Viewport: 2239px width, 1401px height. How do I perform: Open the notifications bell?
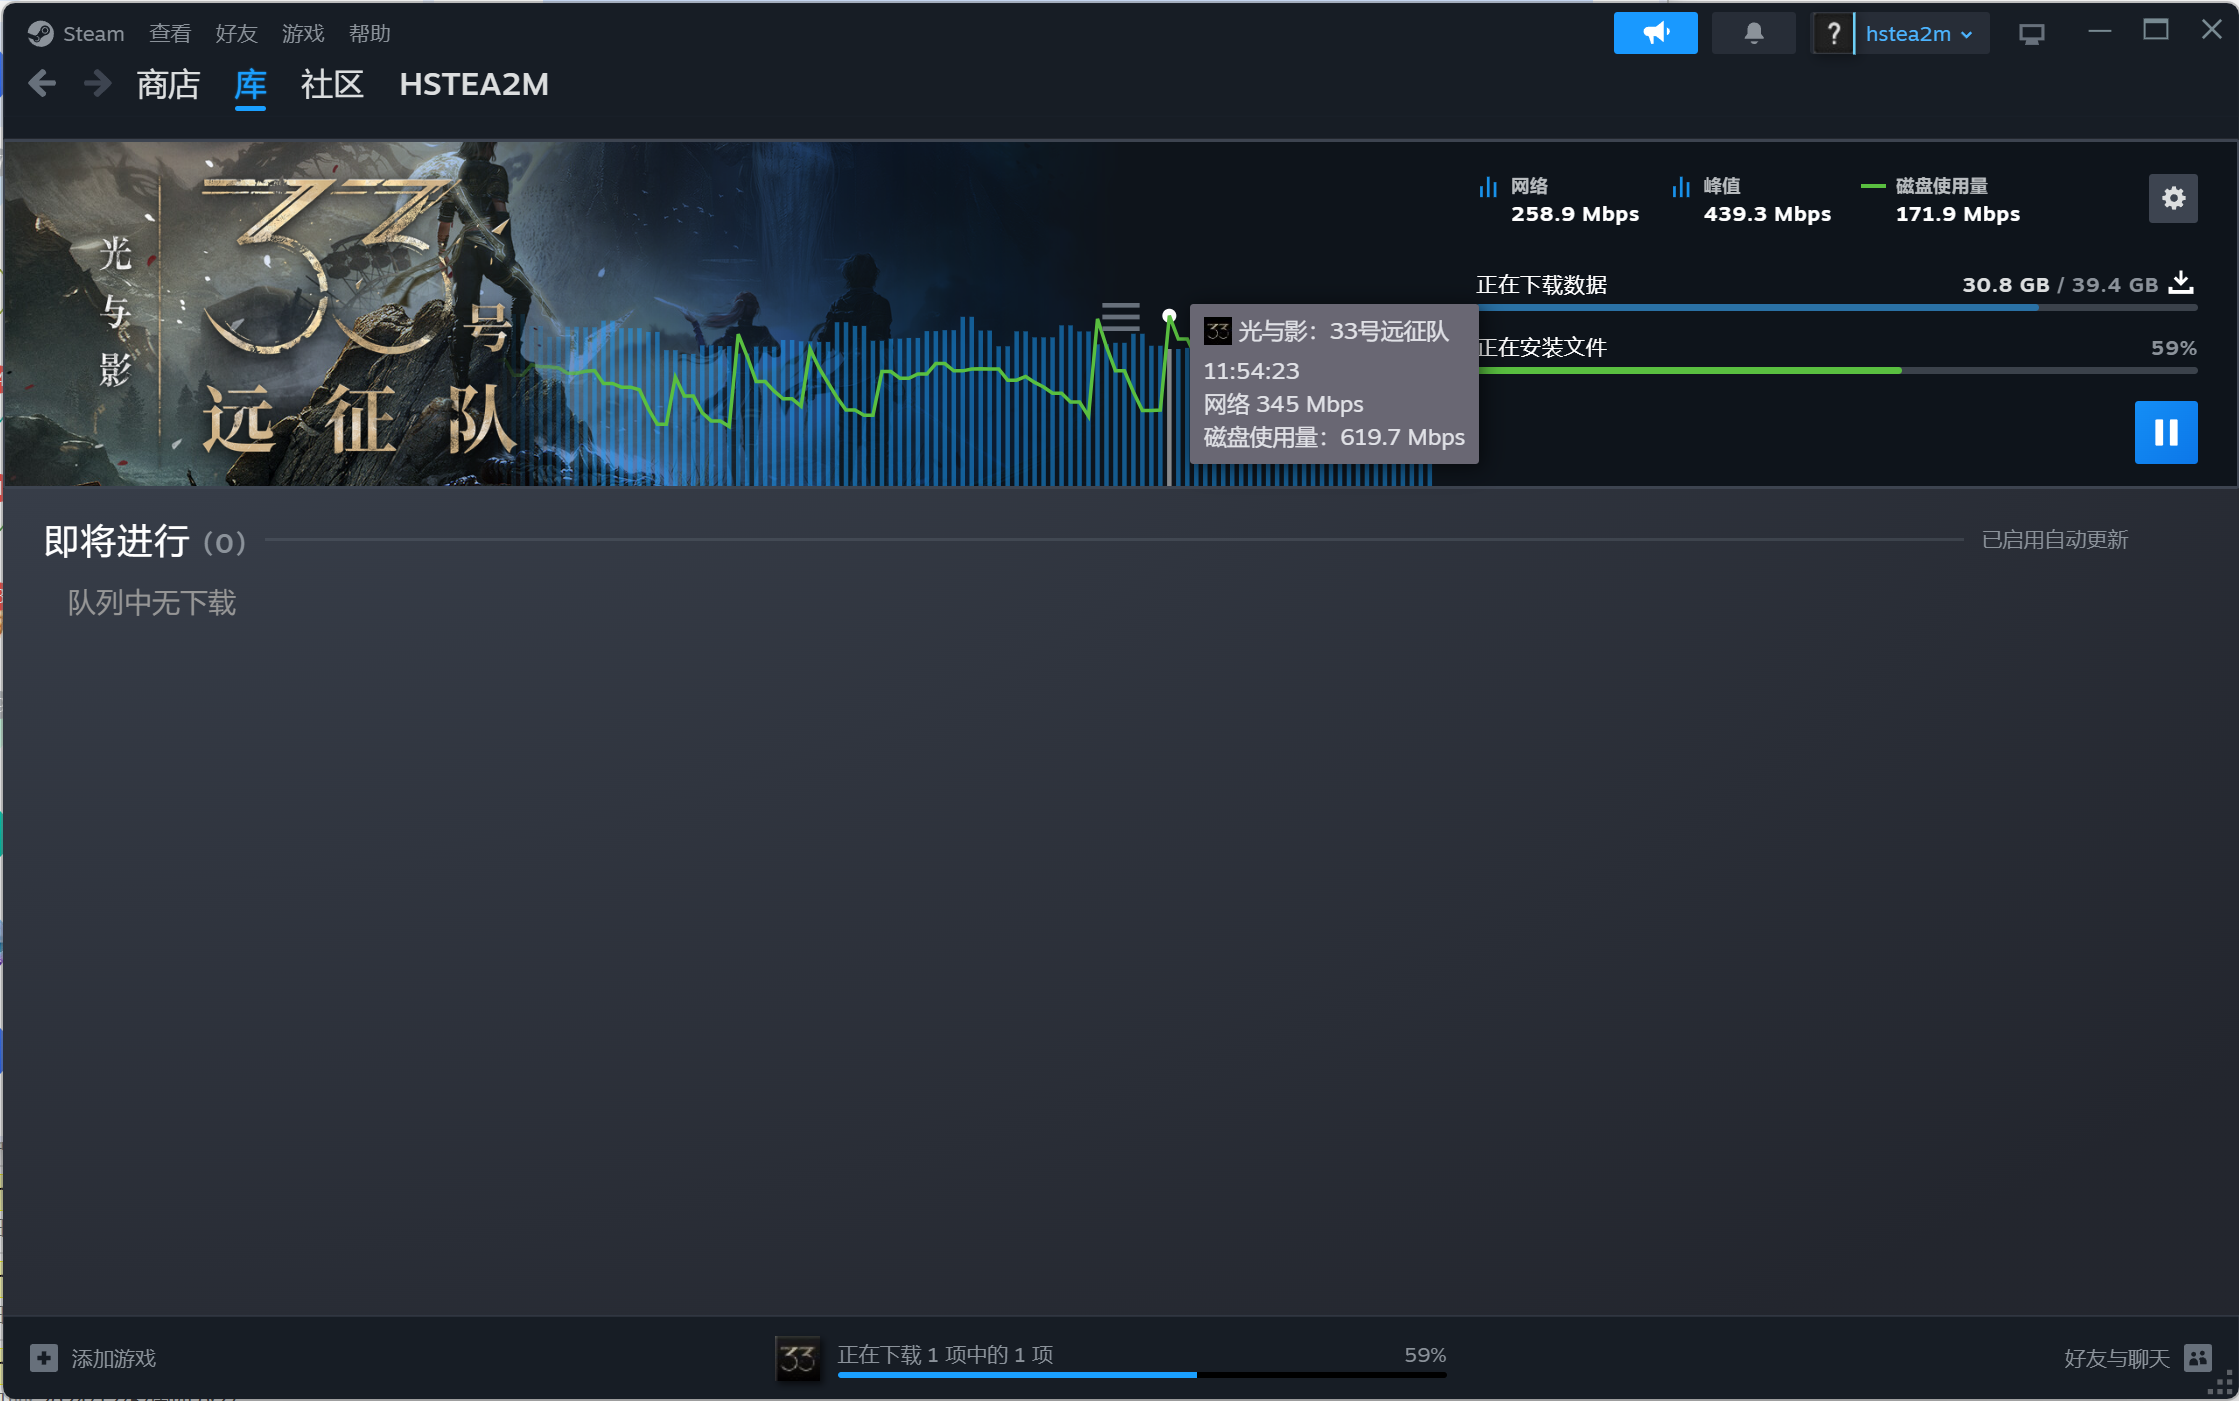pyautogui.click(x=1753, y=33)
